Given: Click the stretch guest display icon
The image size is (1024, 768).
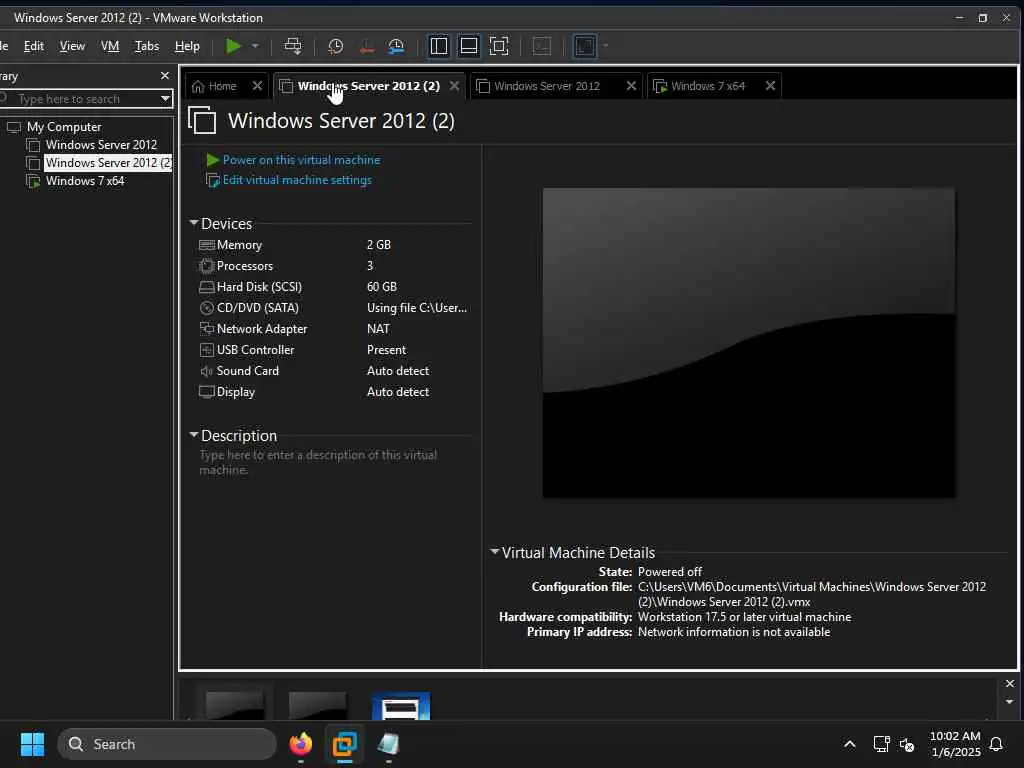Looking at the screenshot, I should coord(584,46).
